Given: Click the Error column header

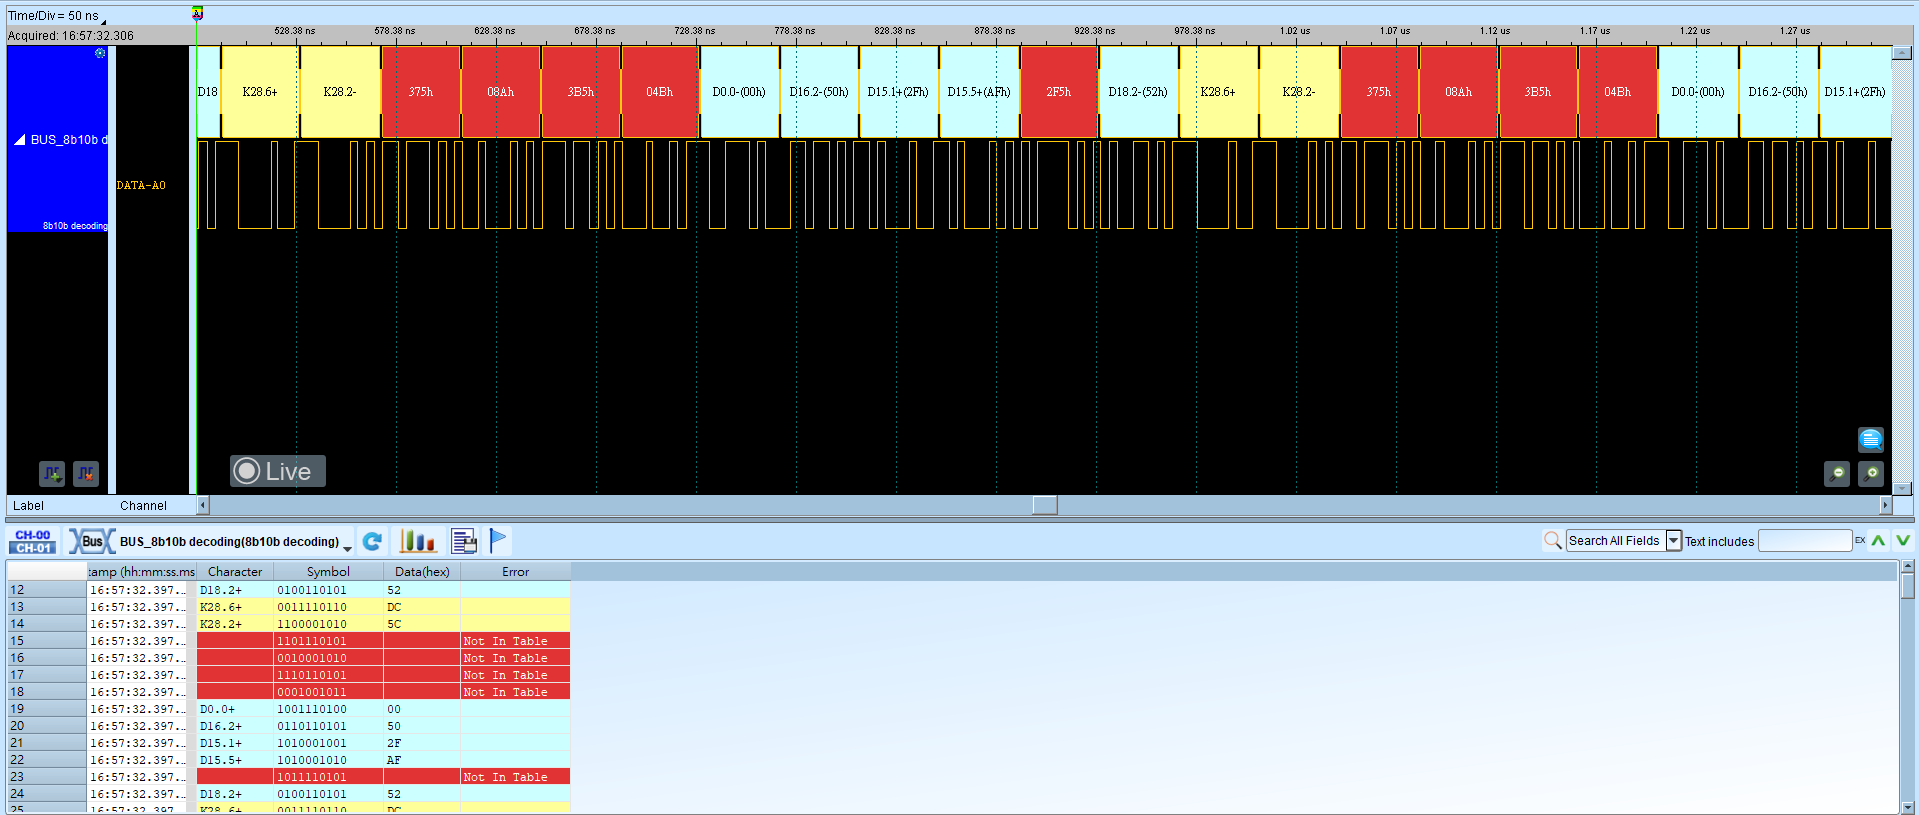Looking at the screenshot, I should coord(515,572).
